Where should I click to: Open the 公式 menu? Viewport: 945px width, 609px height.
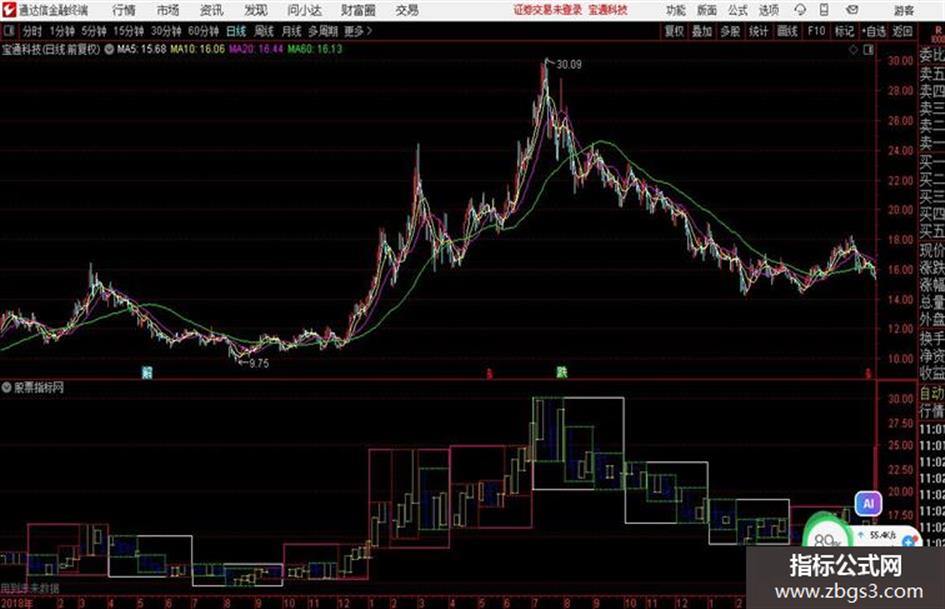[738, 10]
